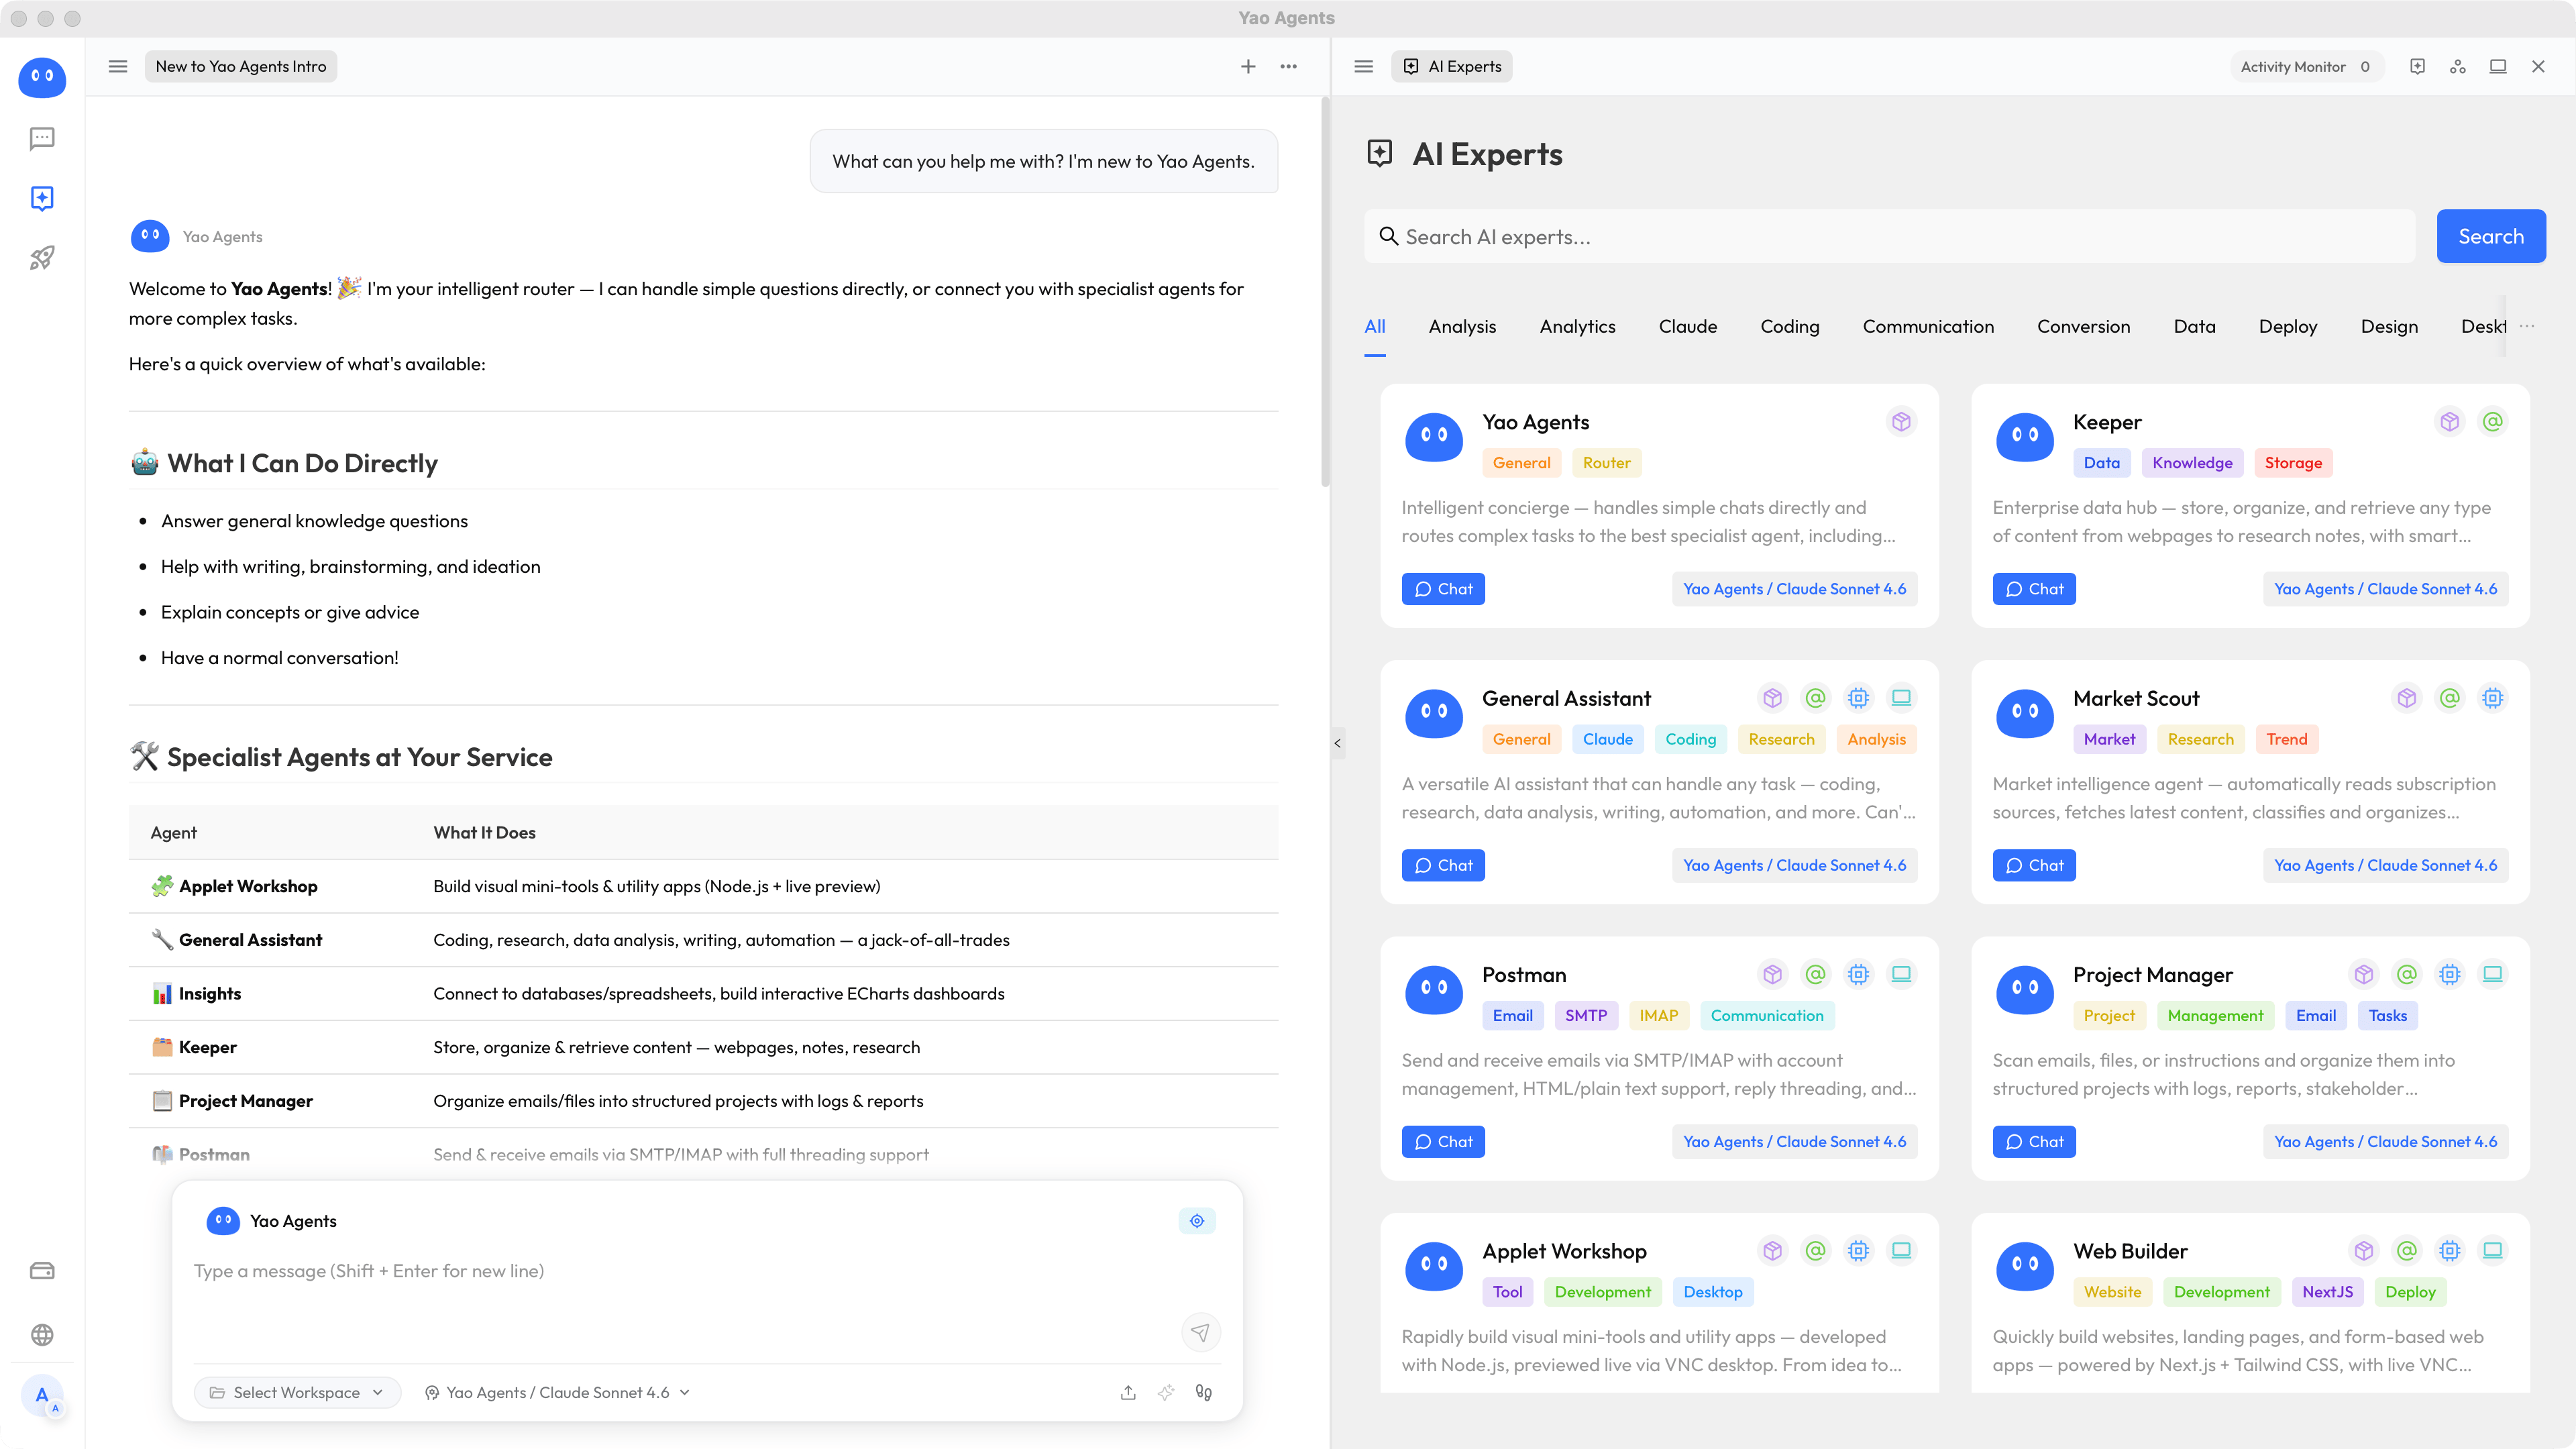The image size is (2576, 1449).
Task: Click the target focus icon in message box
Action: tap(1197, 1221)
